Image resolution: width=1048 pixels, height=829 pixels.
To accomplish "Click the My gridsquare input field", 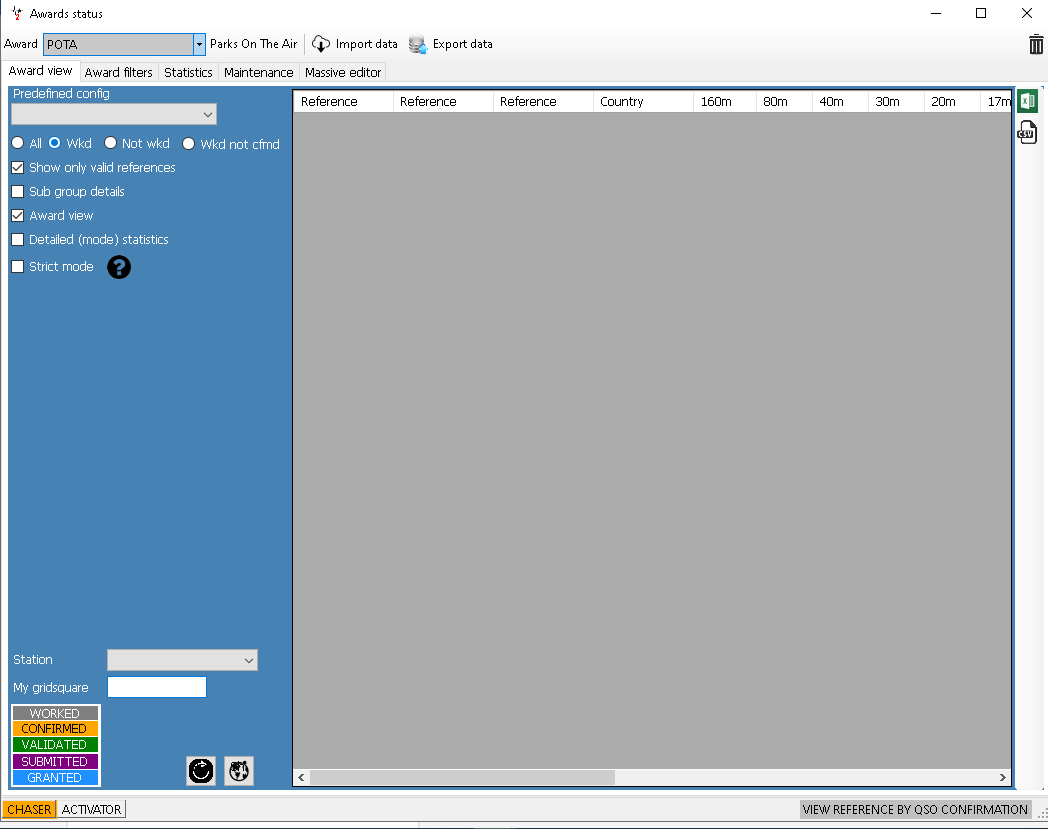I will pos(157,687).
